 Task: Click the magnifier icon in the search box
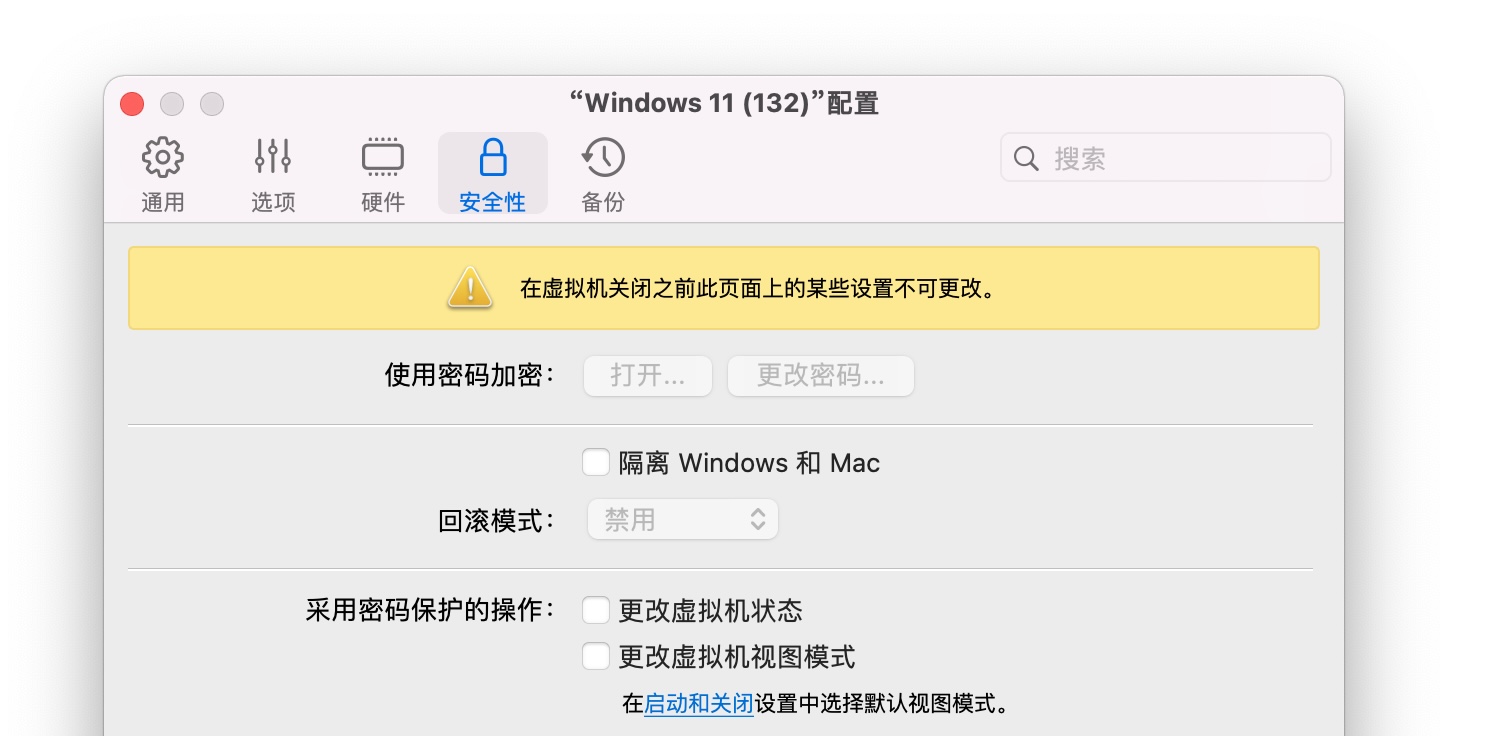(x=1028, y=157)
